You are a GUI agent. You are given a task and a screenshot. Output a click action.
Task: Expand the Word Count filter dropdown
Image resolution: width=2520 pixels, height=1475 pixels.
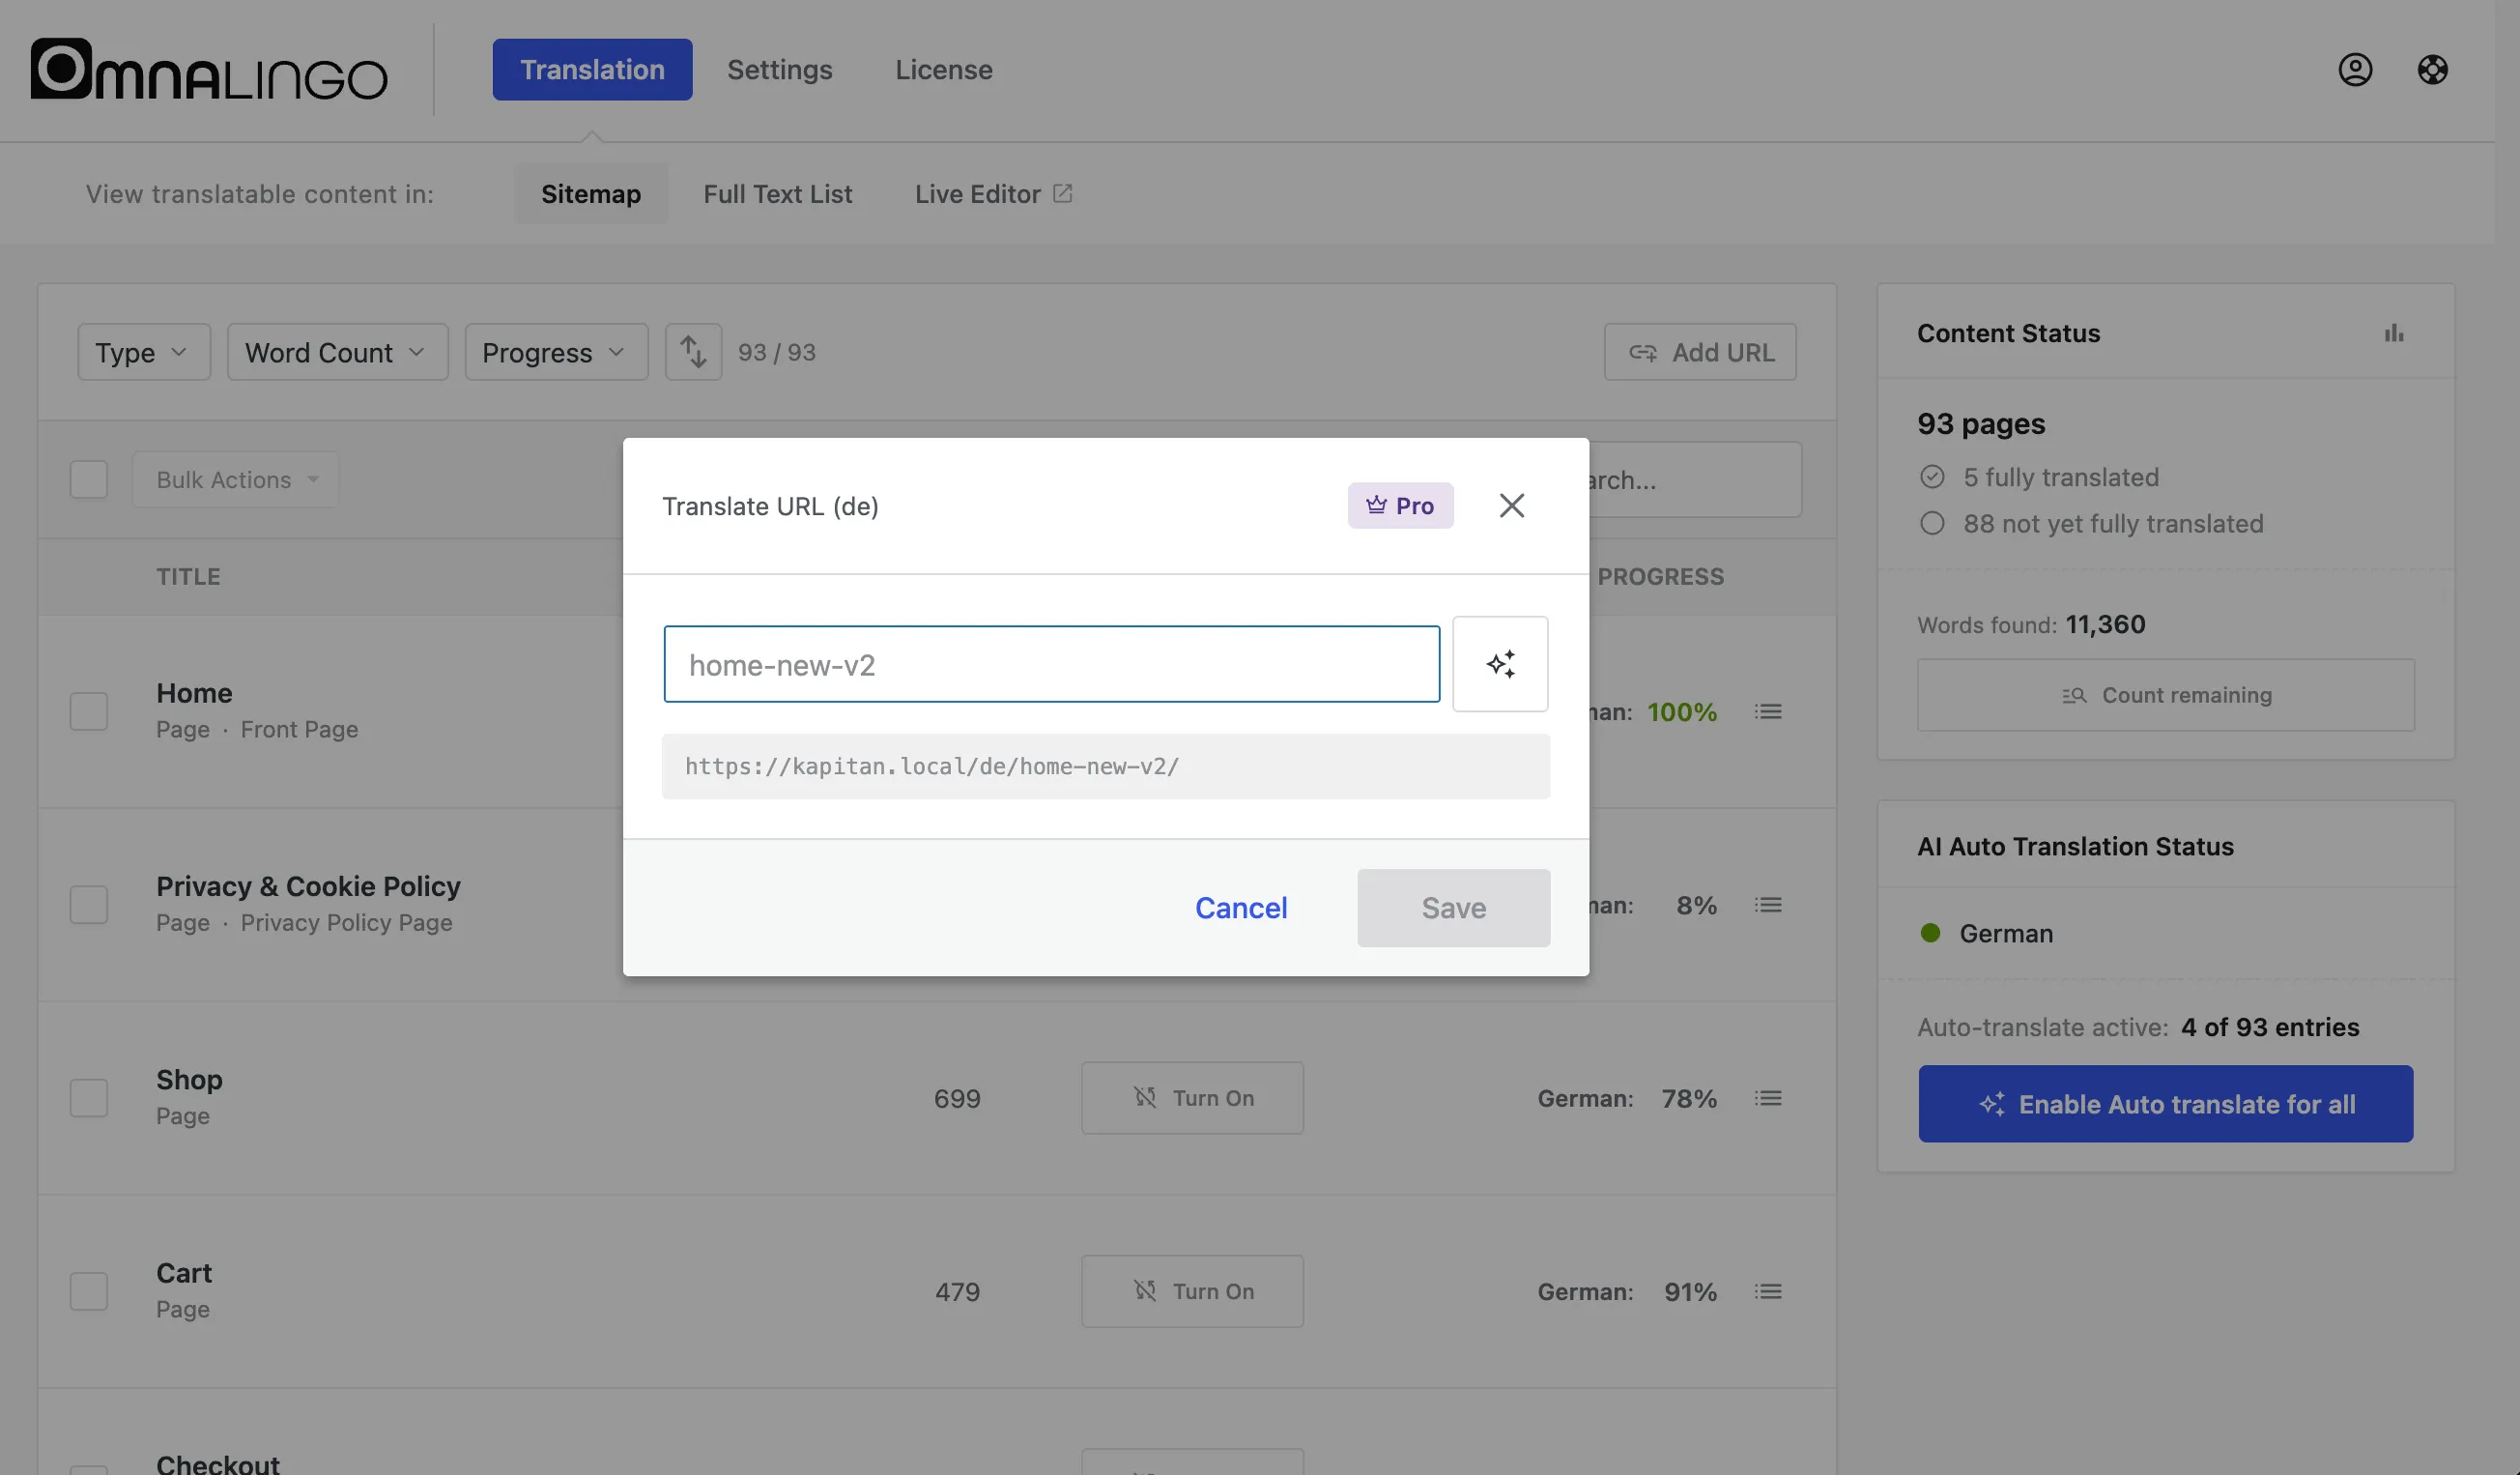(x=337, y=352)
